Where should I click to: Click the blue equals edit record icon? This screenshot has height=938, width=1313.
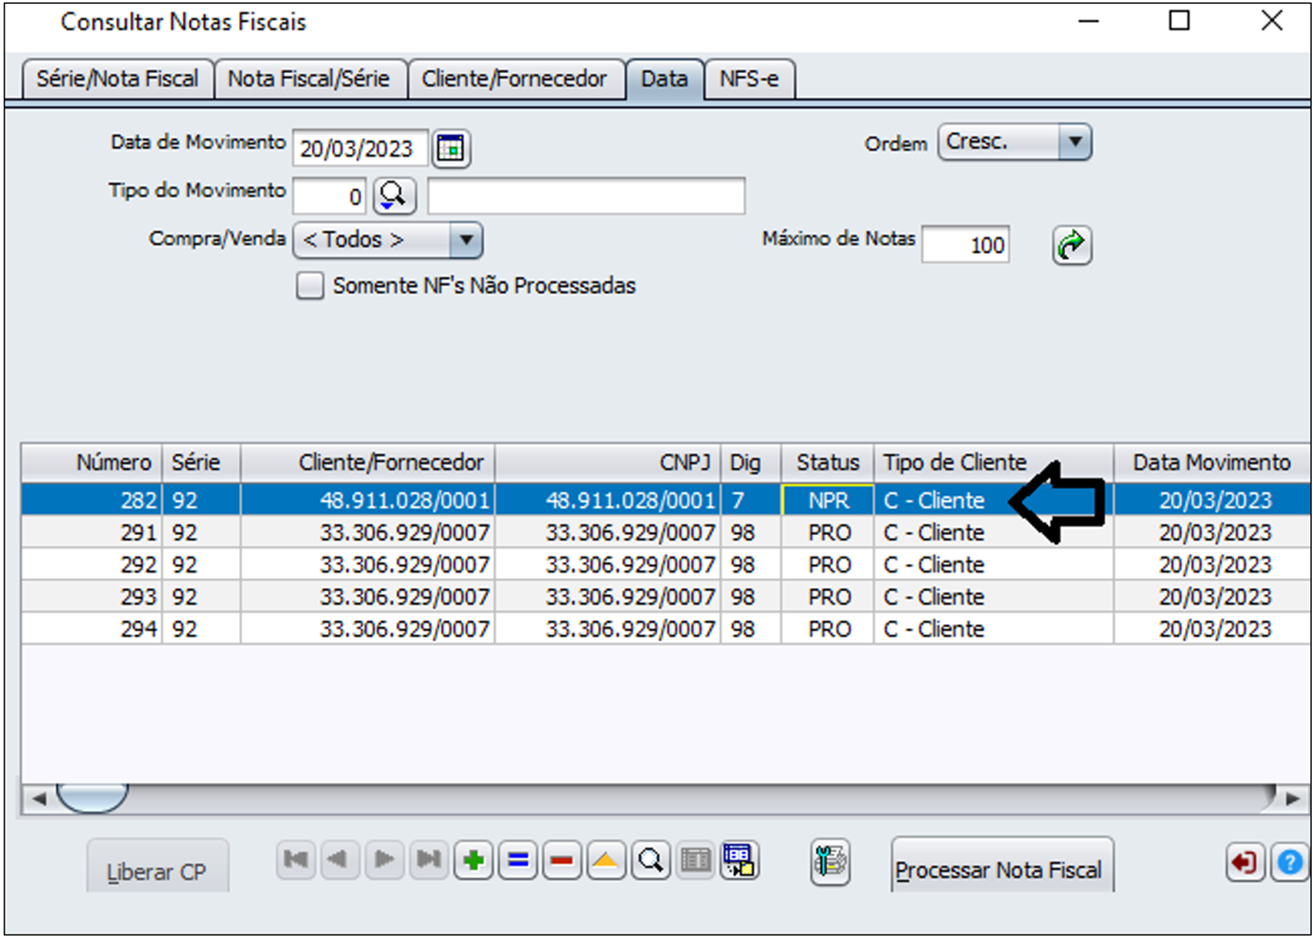pos(518,860)
